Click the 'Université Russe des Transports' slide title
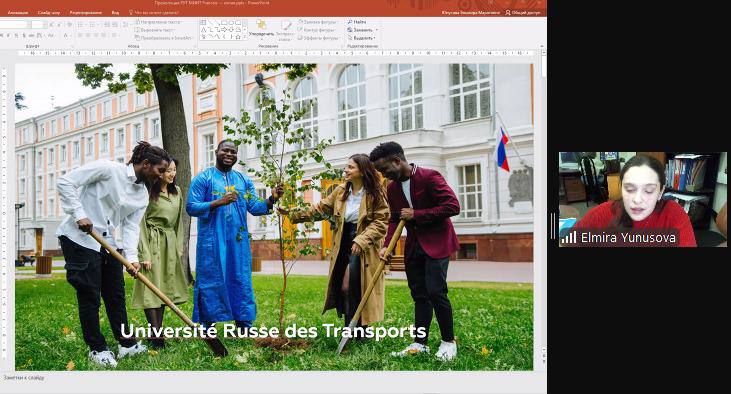The width and height of the screenshot is (731, 394). click(273, 331)
